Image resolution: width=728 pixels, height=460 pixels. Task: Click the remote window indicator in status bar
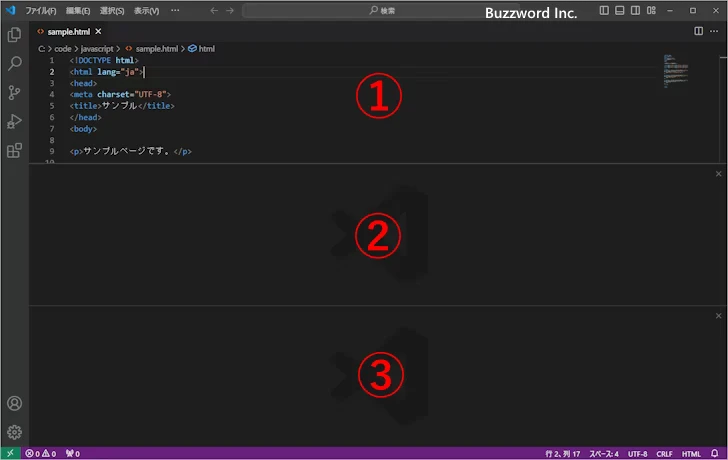[x=10, y=453]
